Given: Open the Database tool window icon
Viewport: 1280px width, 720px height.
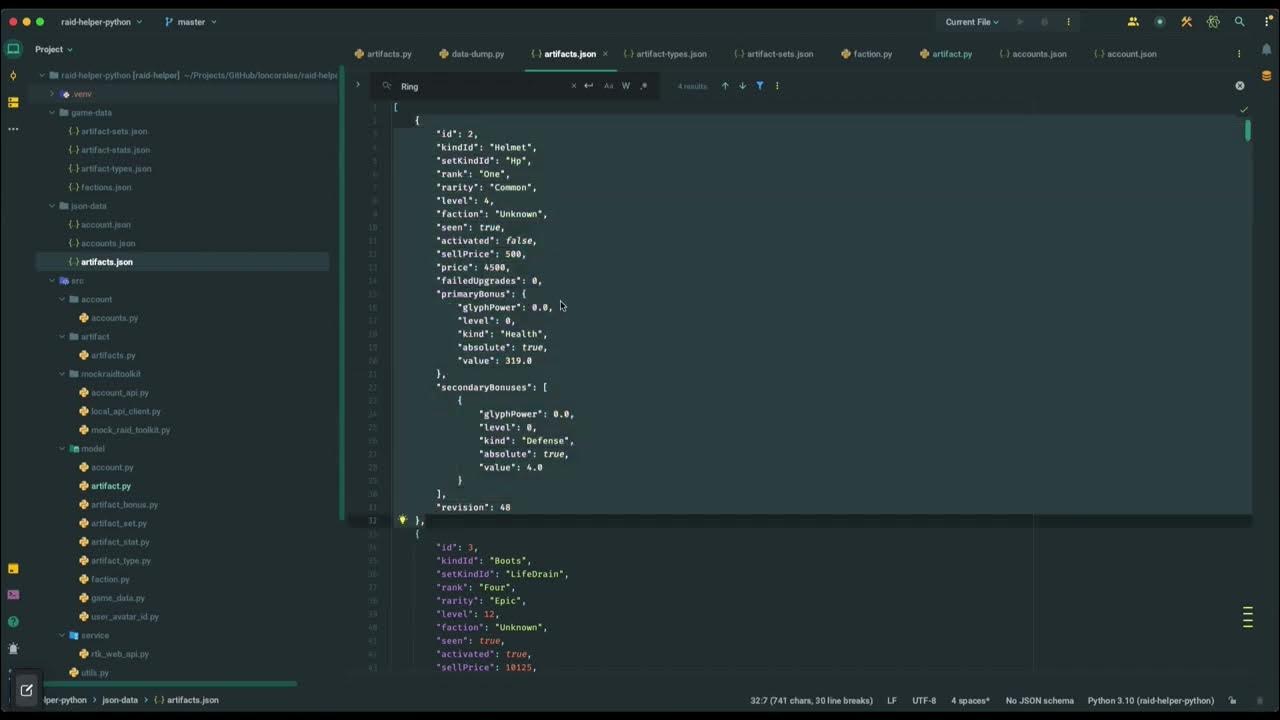Looking at the screenshot, I should tap(1266, 76).
